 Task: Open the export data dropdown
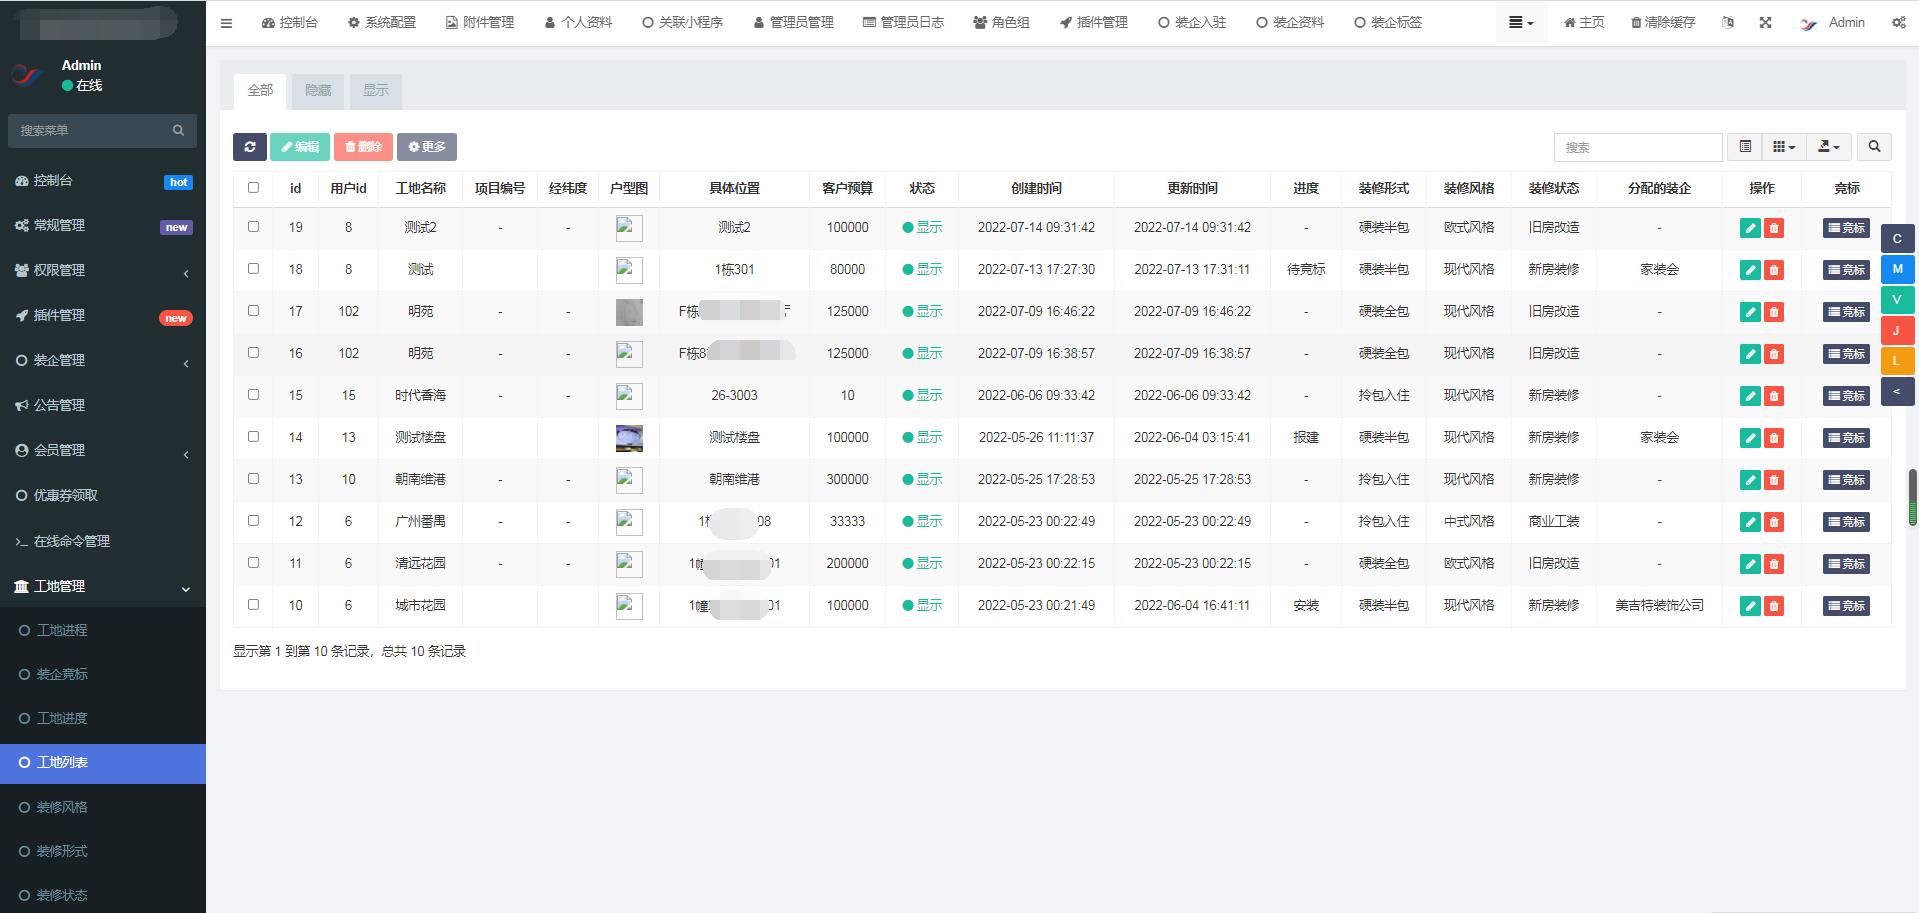click(x=1828, y=147)
